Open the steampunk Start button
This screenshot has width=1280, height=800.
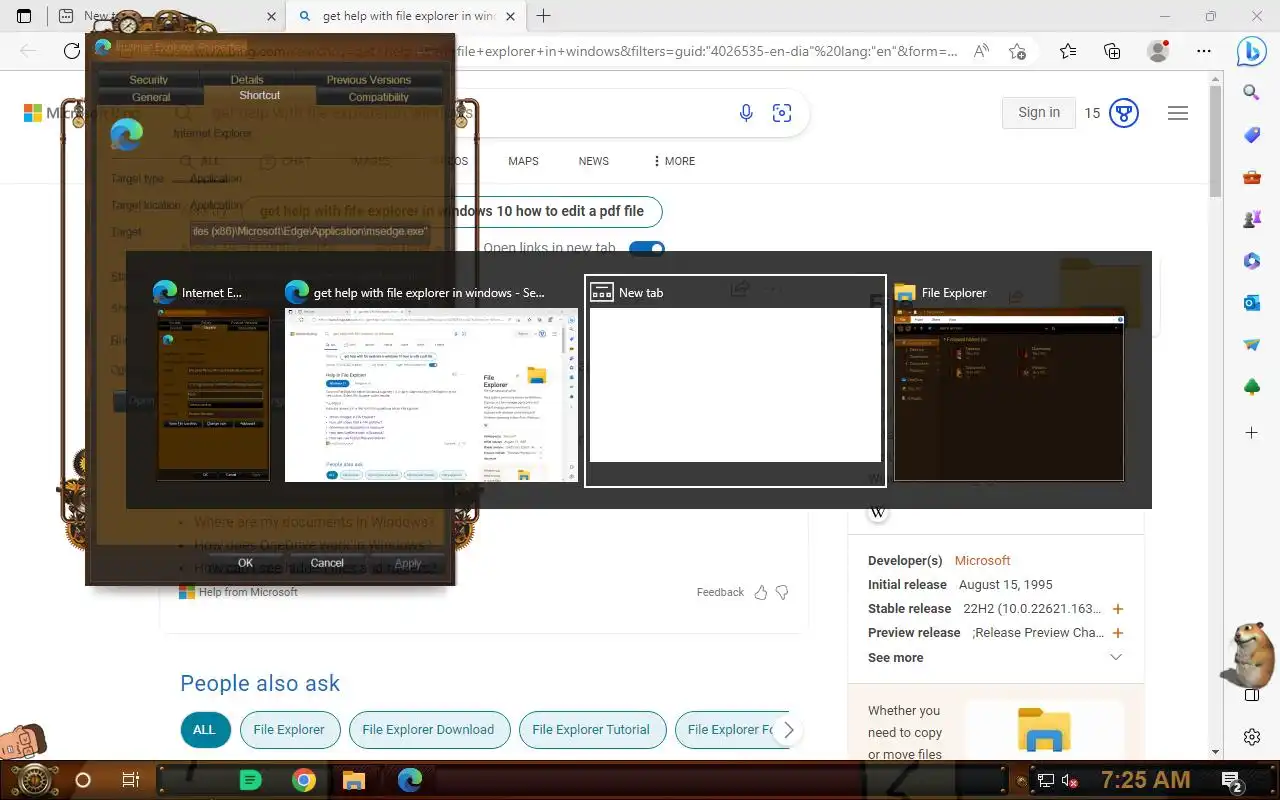pyautogui.click(x=33, y=780)
